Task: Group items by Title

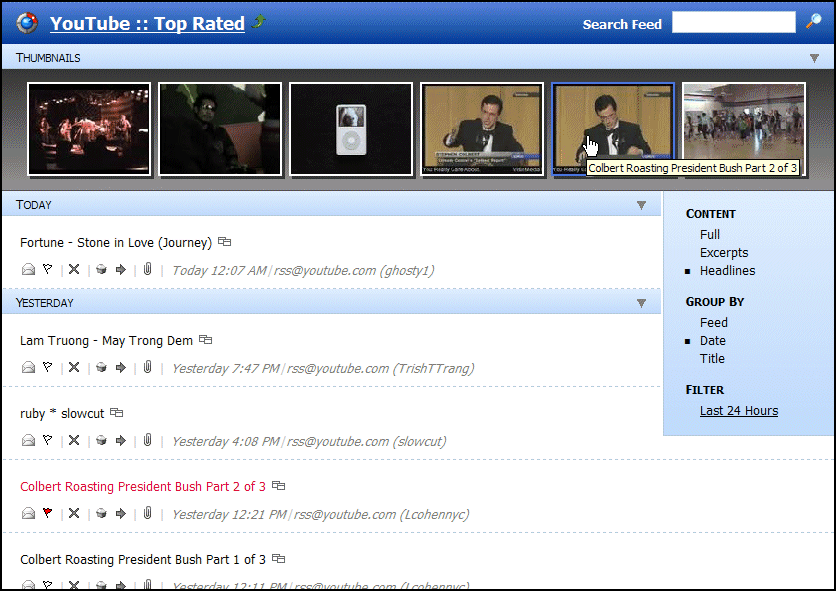Action: tap(712, 359)
